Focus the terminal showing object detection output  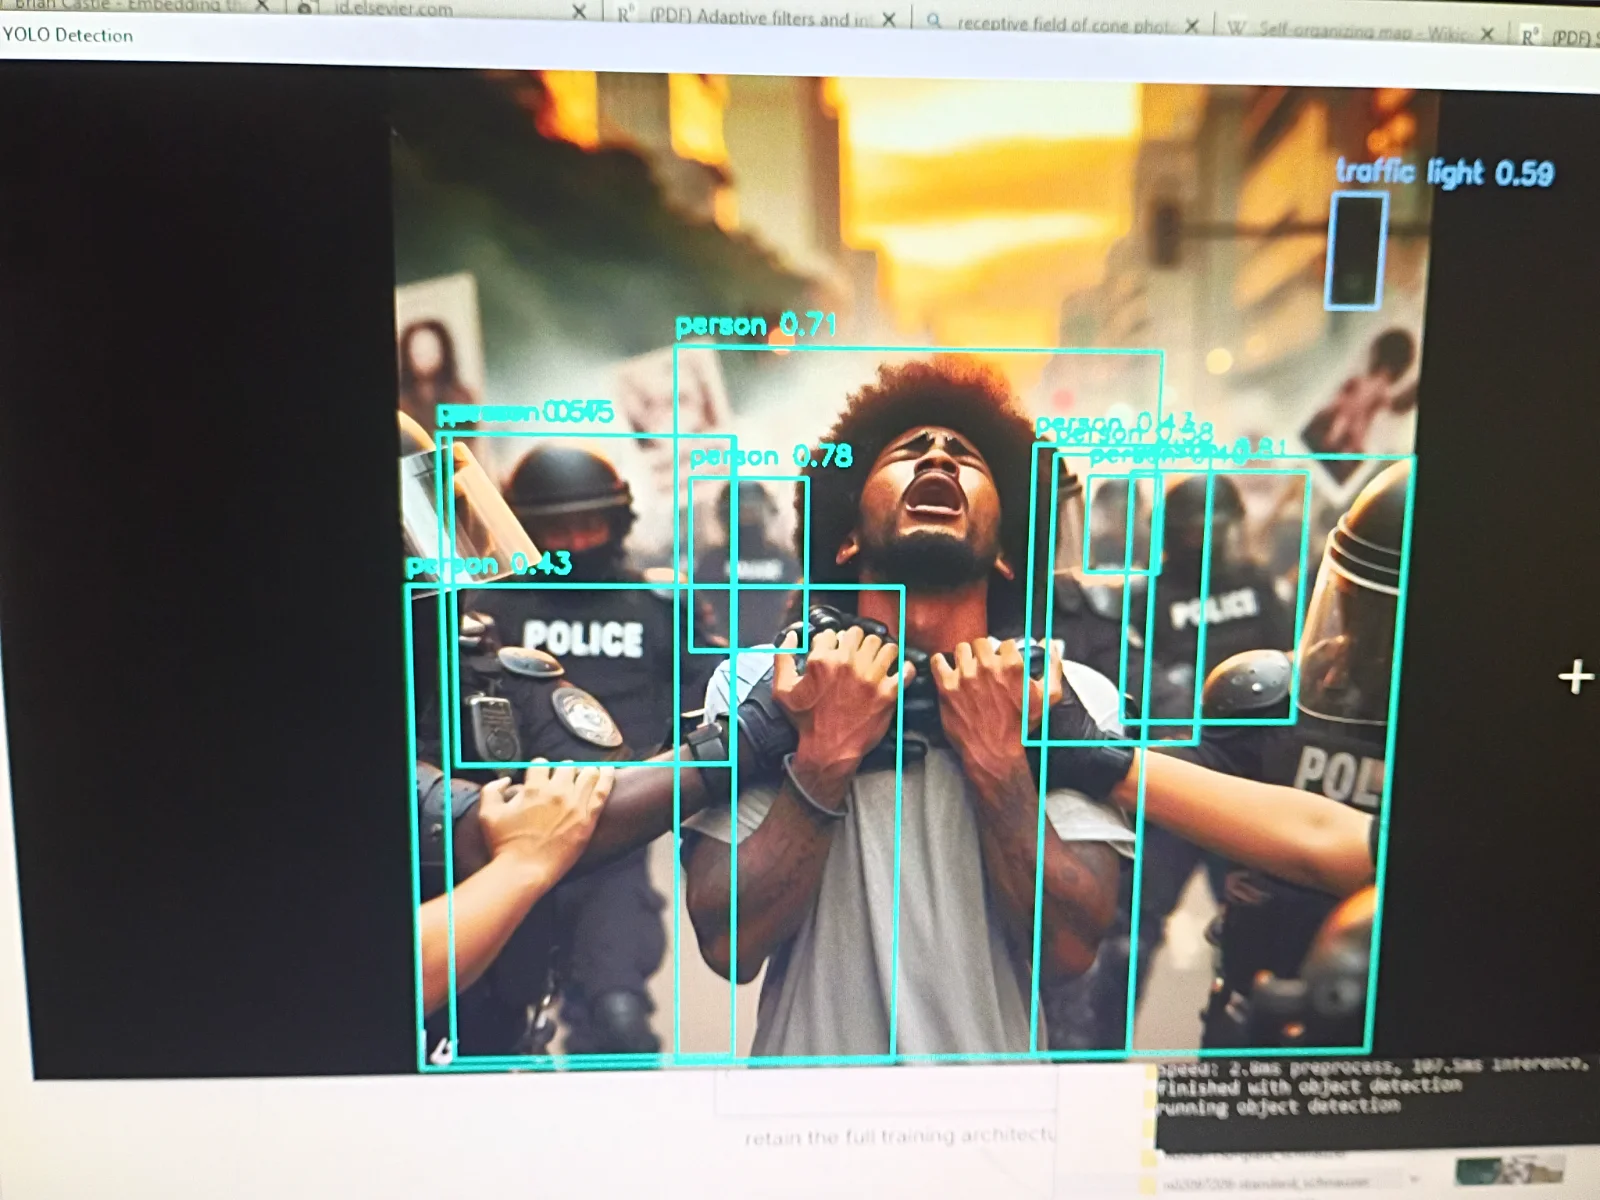1370,1100
